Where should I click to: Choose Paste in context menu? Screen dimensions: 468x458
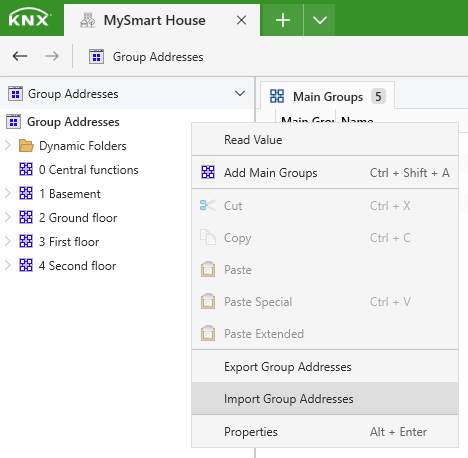pos(325,270)
